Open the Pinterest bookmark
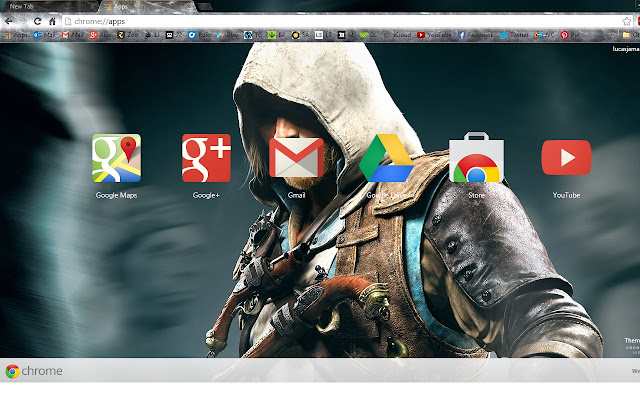 pos(570,35)
